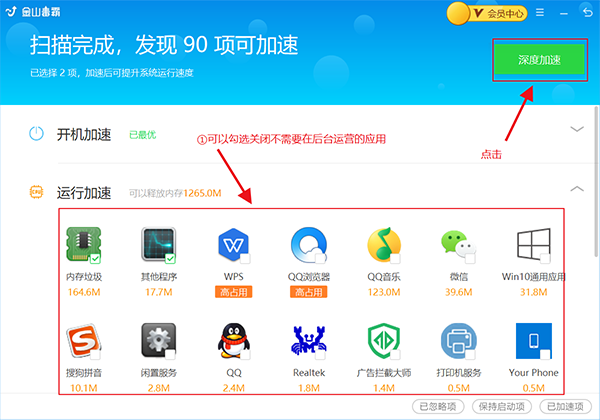Select the QQ浏览器 browser icon

click(308, 245)
